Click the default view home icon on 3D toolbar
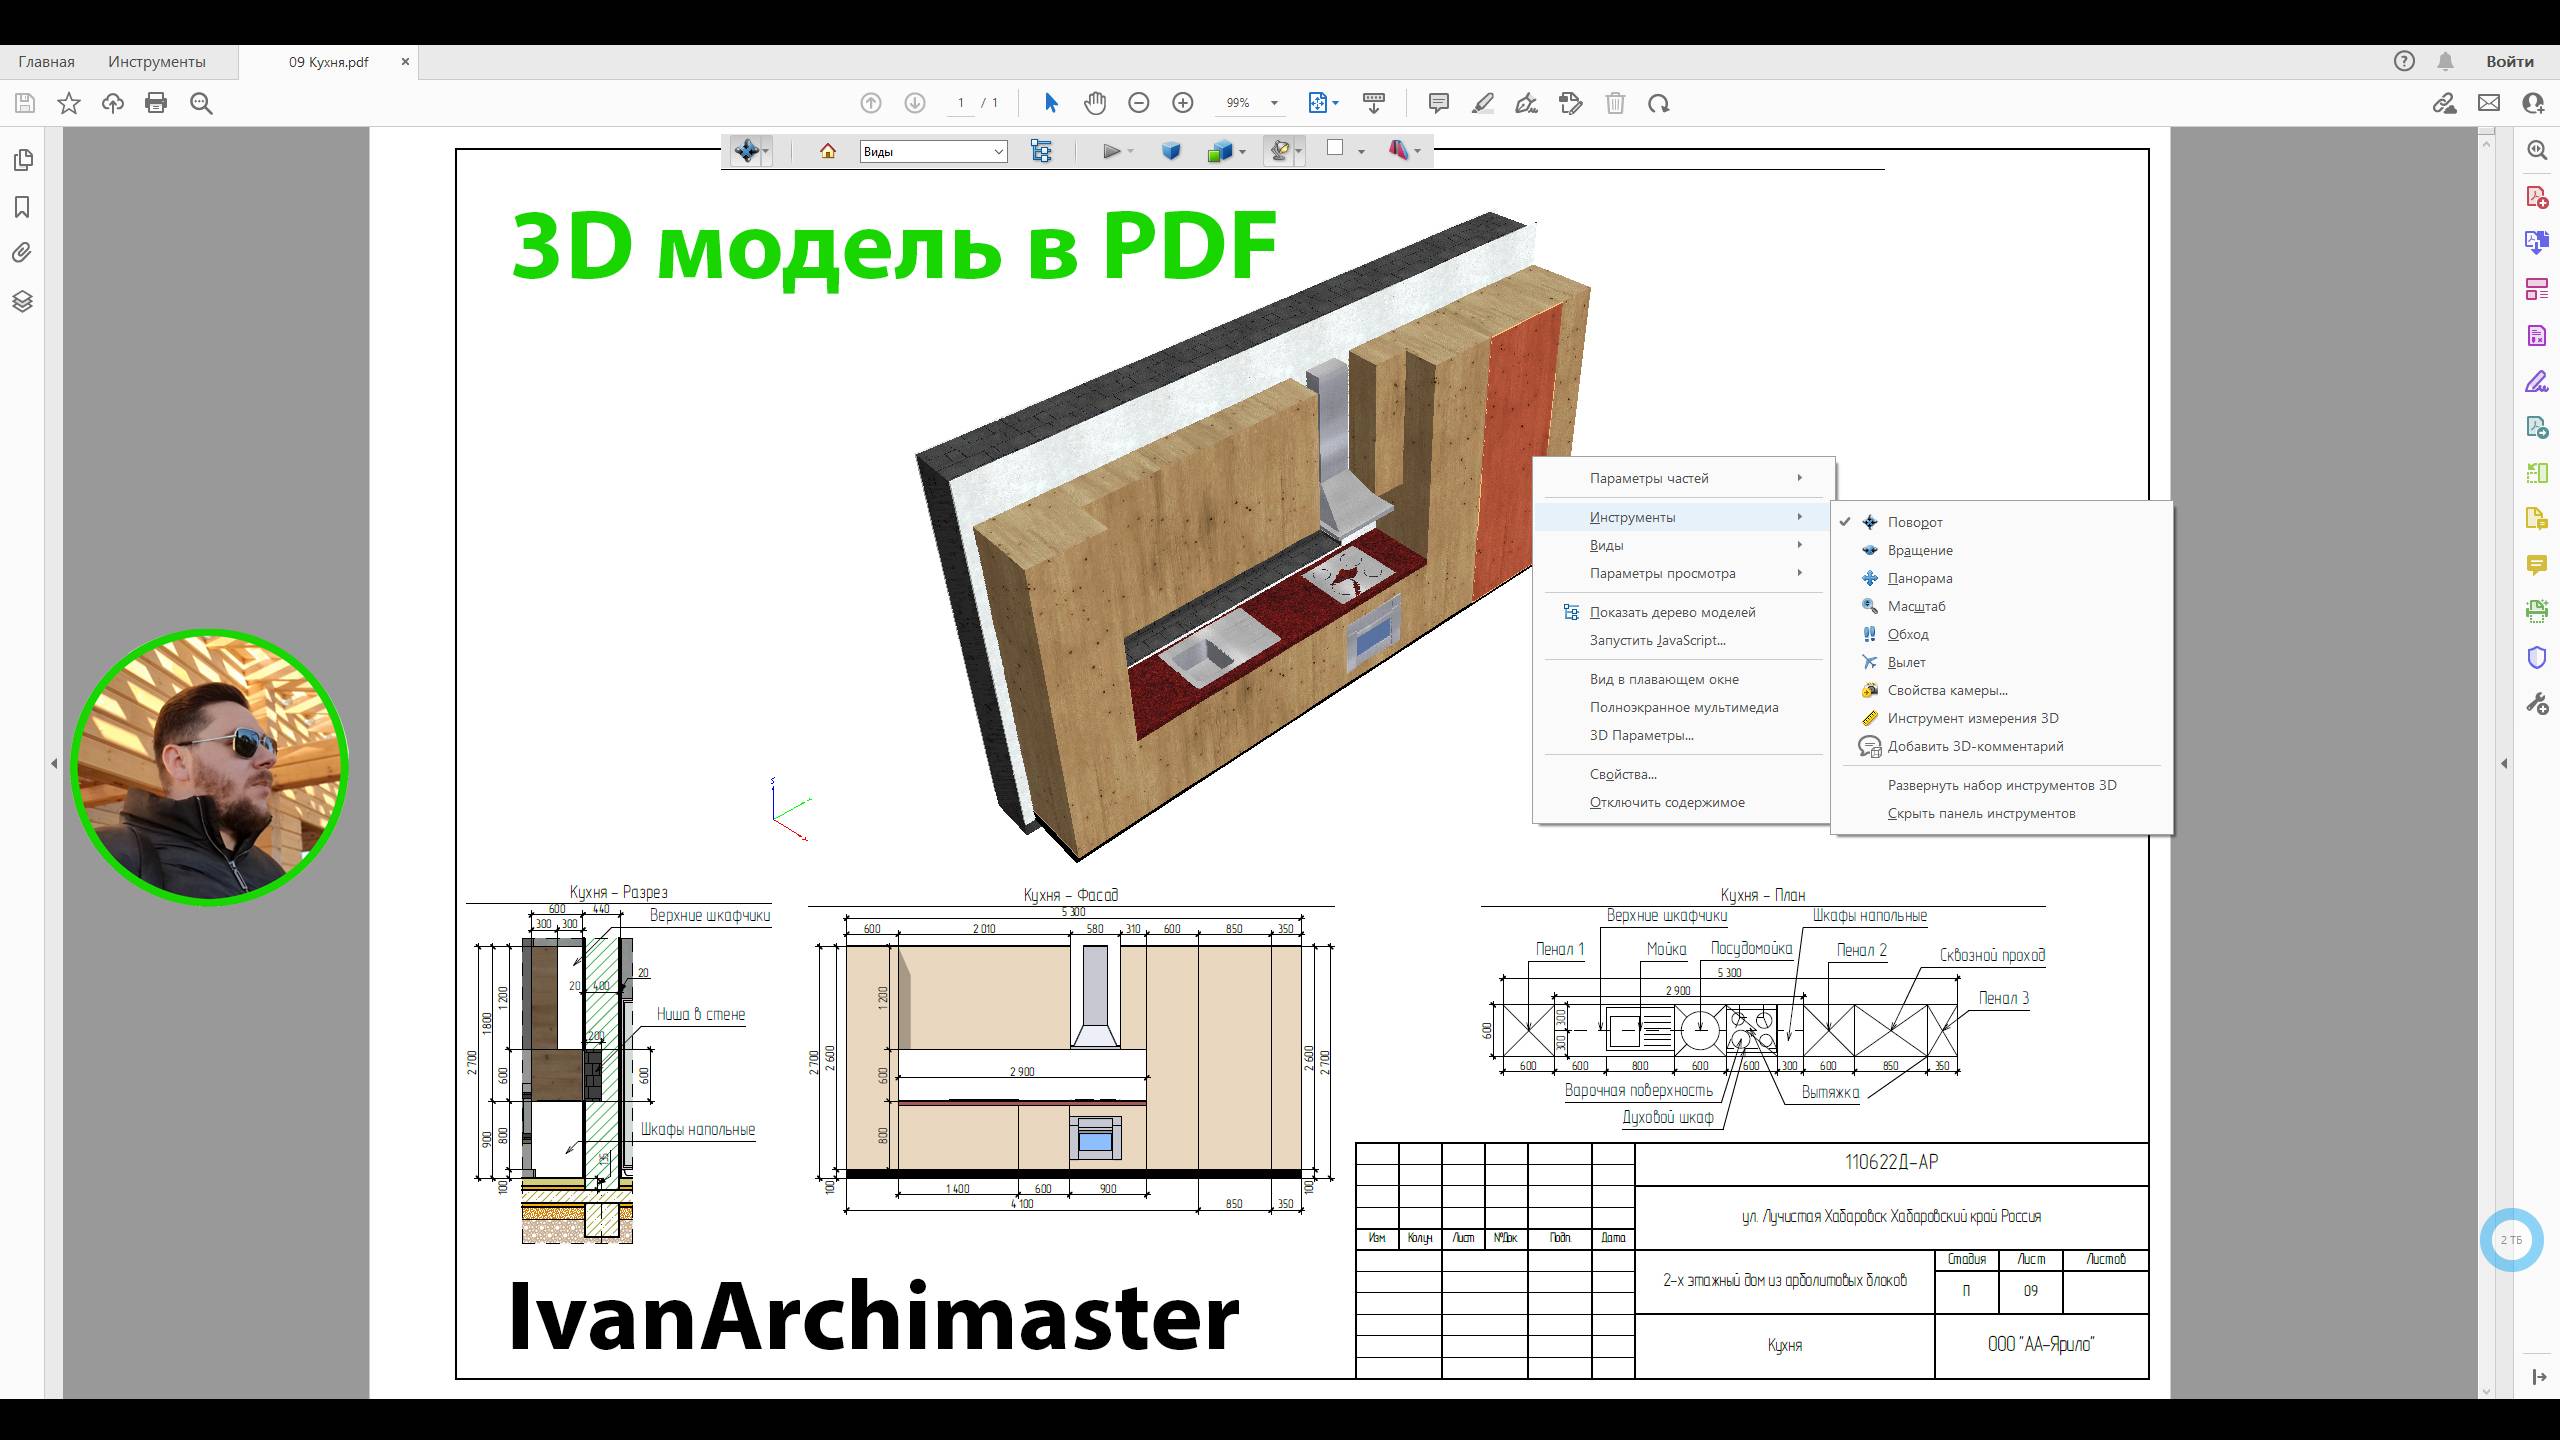 pyautogui.click(x=827, y=151)
